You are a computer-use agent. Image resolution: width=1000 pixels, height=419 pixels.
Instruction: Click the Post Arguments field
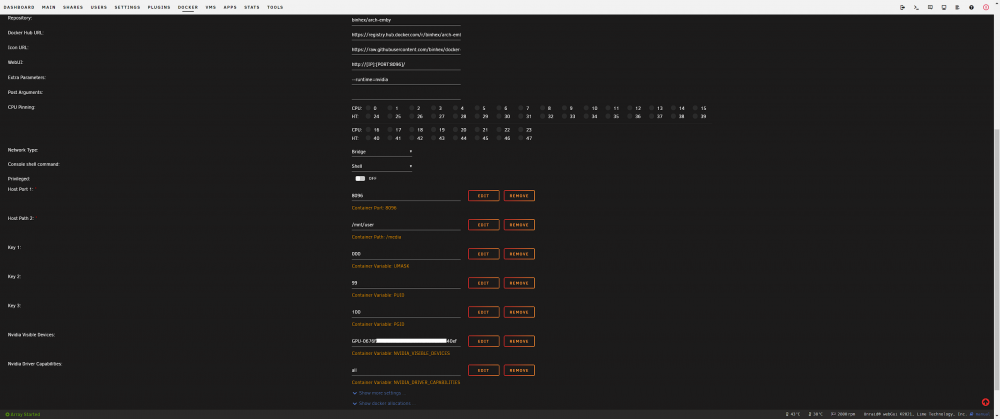coord(406,94)
